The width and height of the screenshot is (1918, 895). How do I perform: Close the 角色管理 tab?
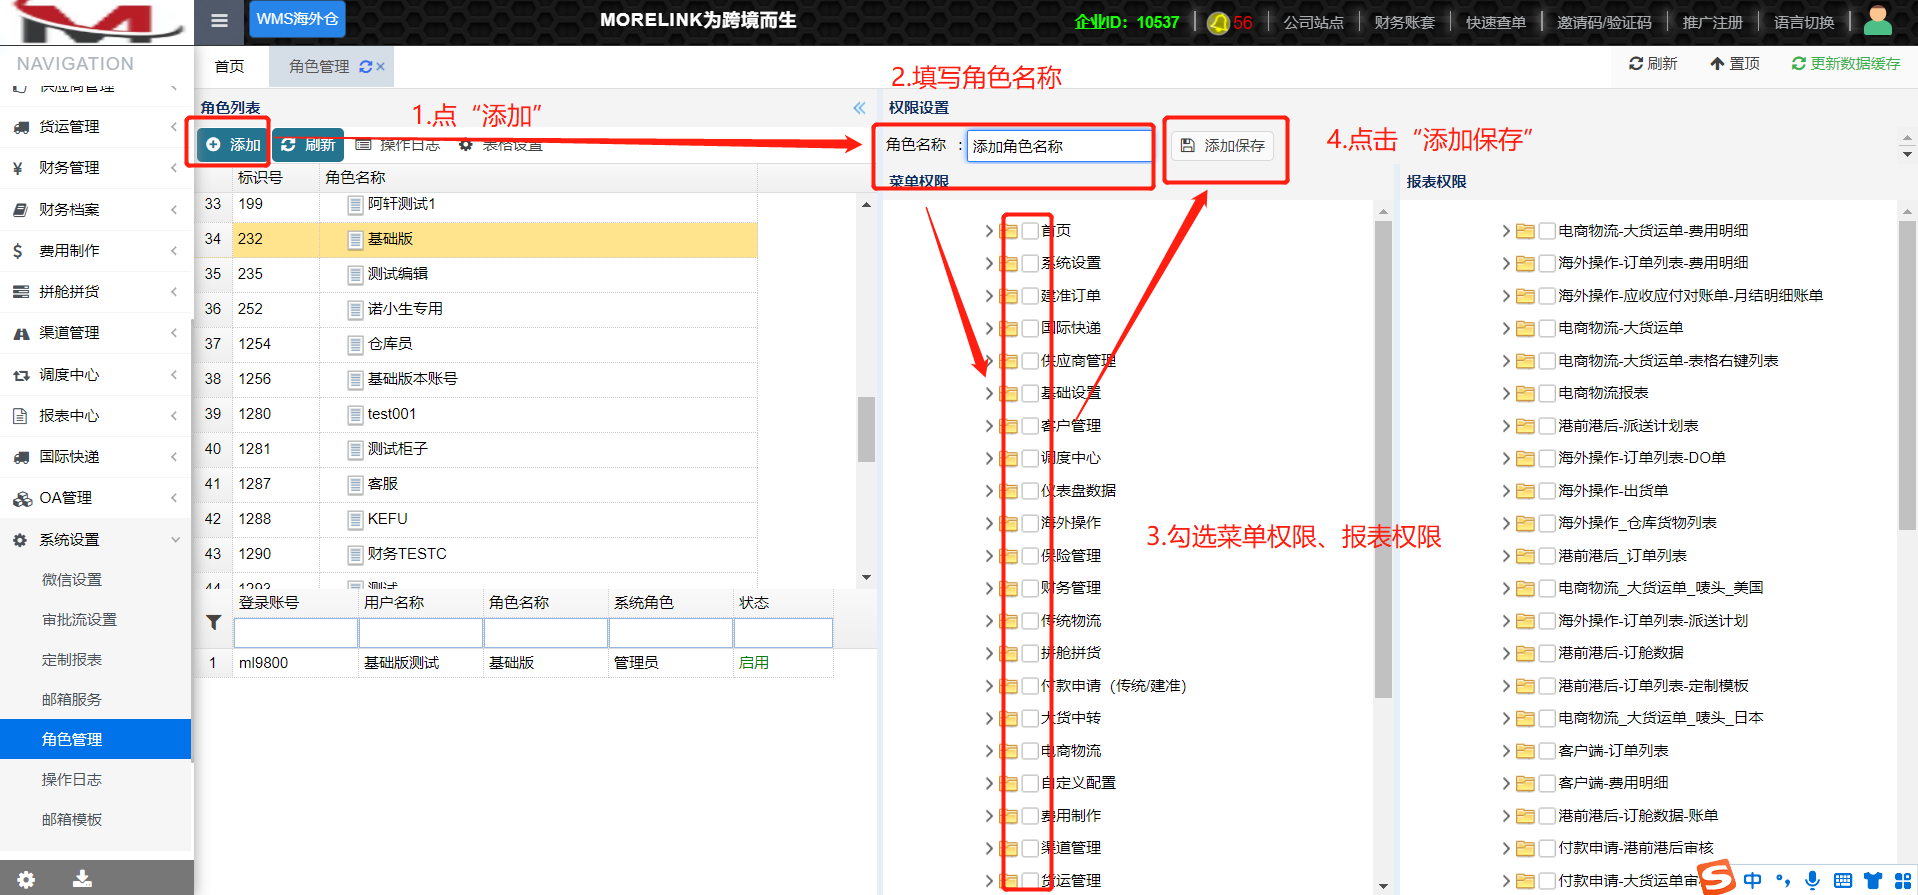pyautogui.click(x=381, y=67)
